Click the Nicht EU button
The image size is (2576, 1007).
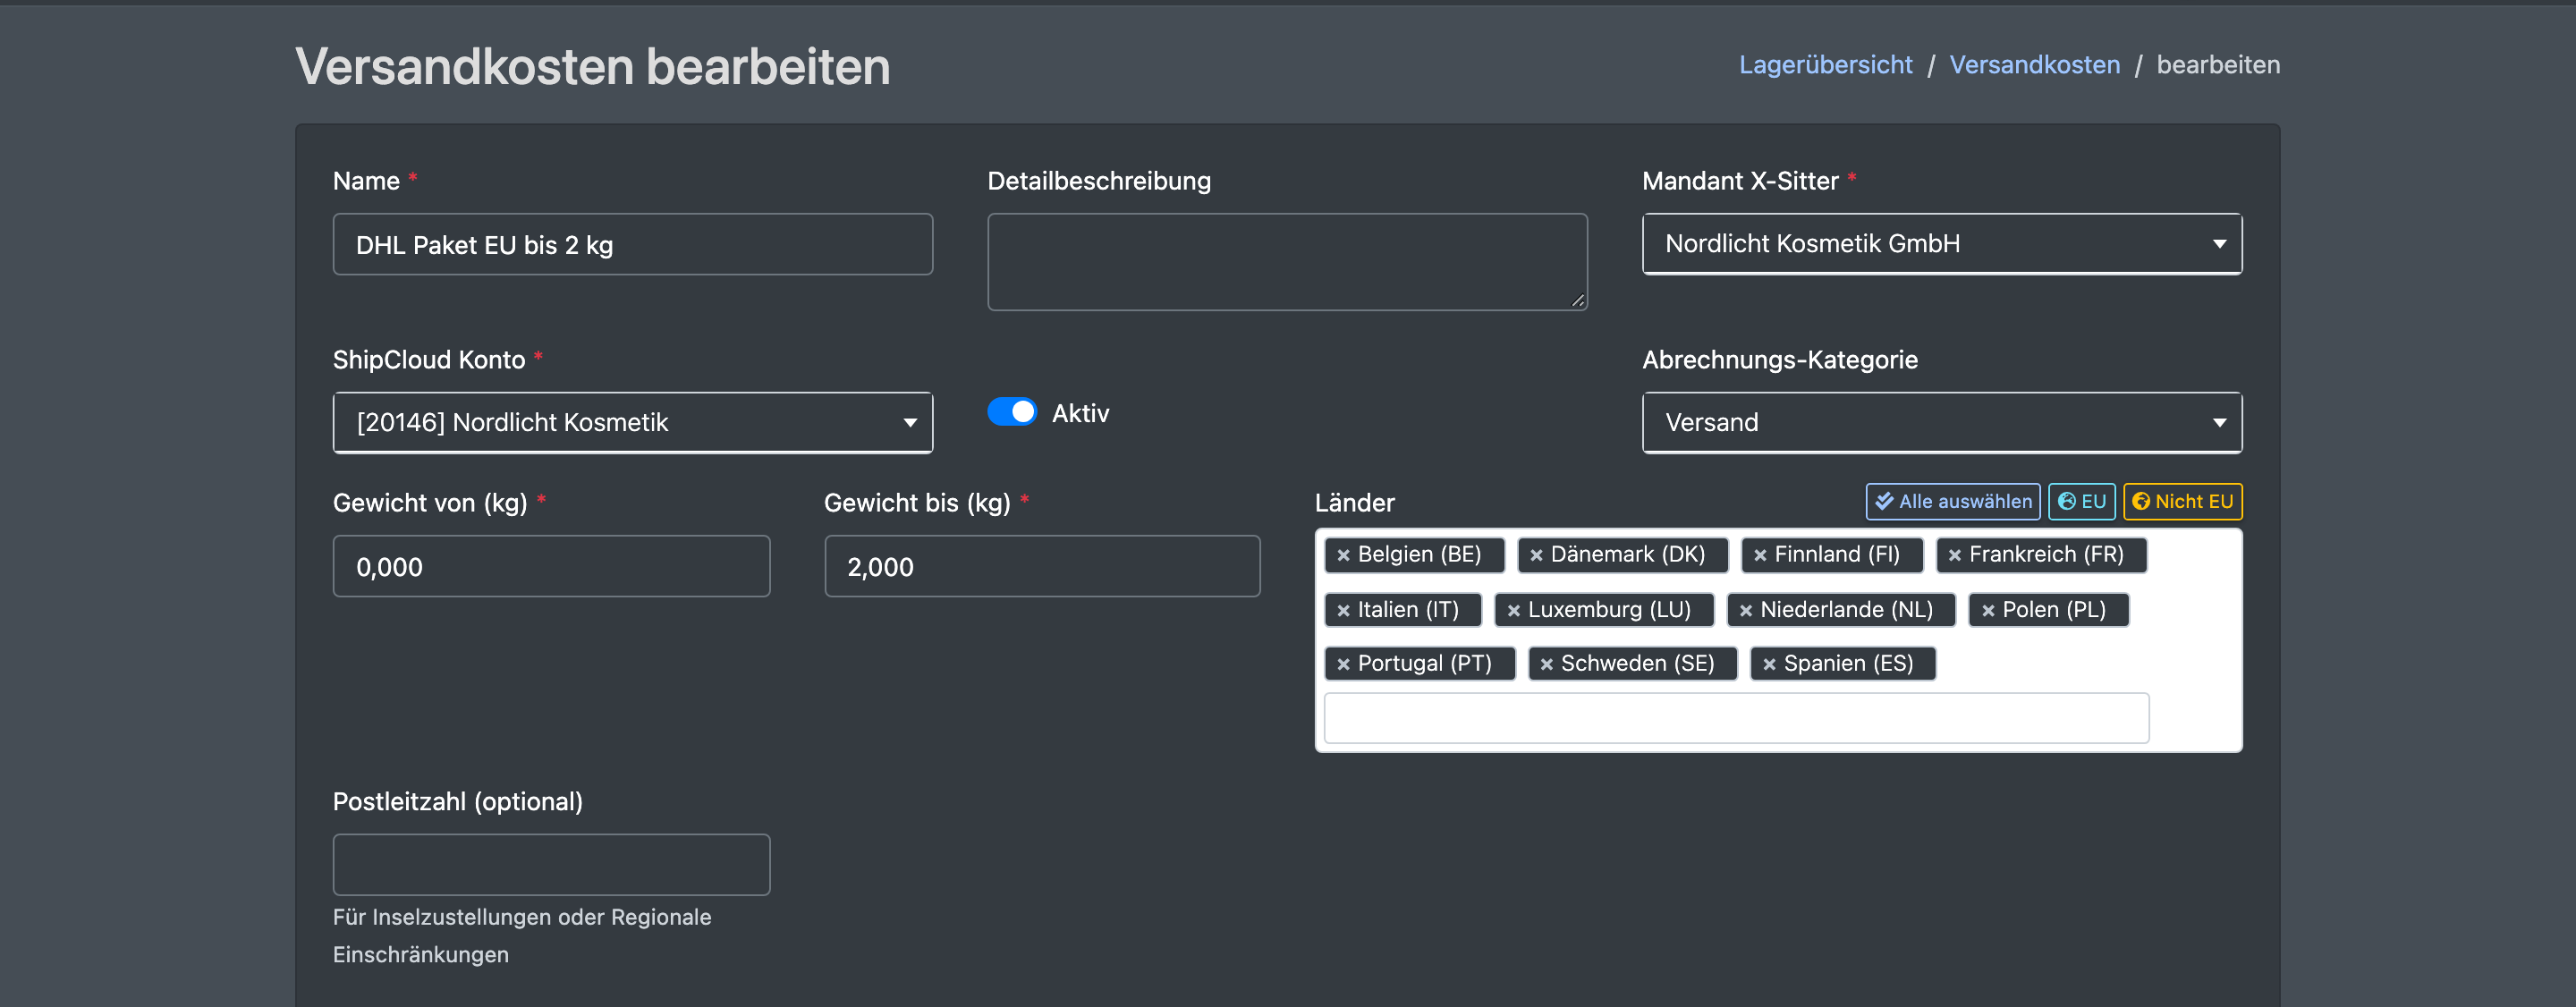pos(2183,501)
